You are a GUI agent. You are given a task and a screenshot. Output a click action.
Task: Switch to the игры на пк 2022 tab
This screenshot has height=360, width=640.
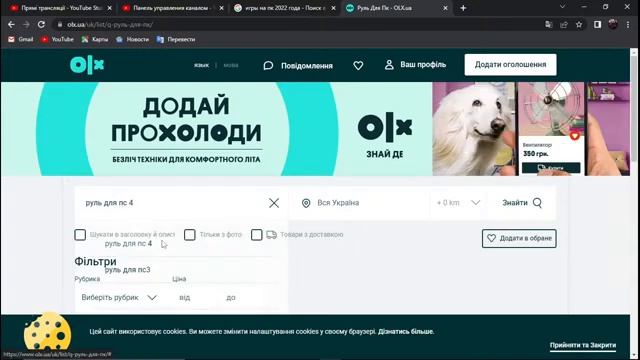285,8
